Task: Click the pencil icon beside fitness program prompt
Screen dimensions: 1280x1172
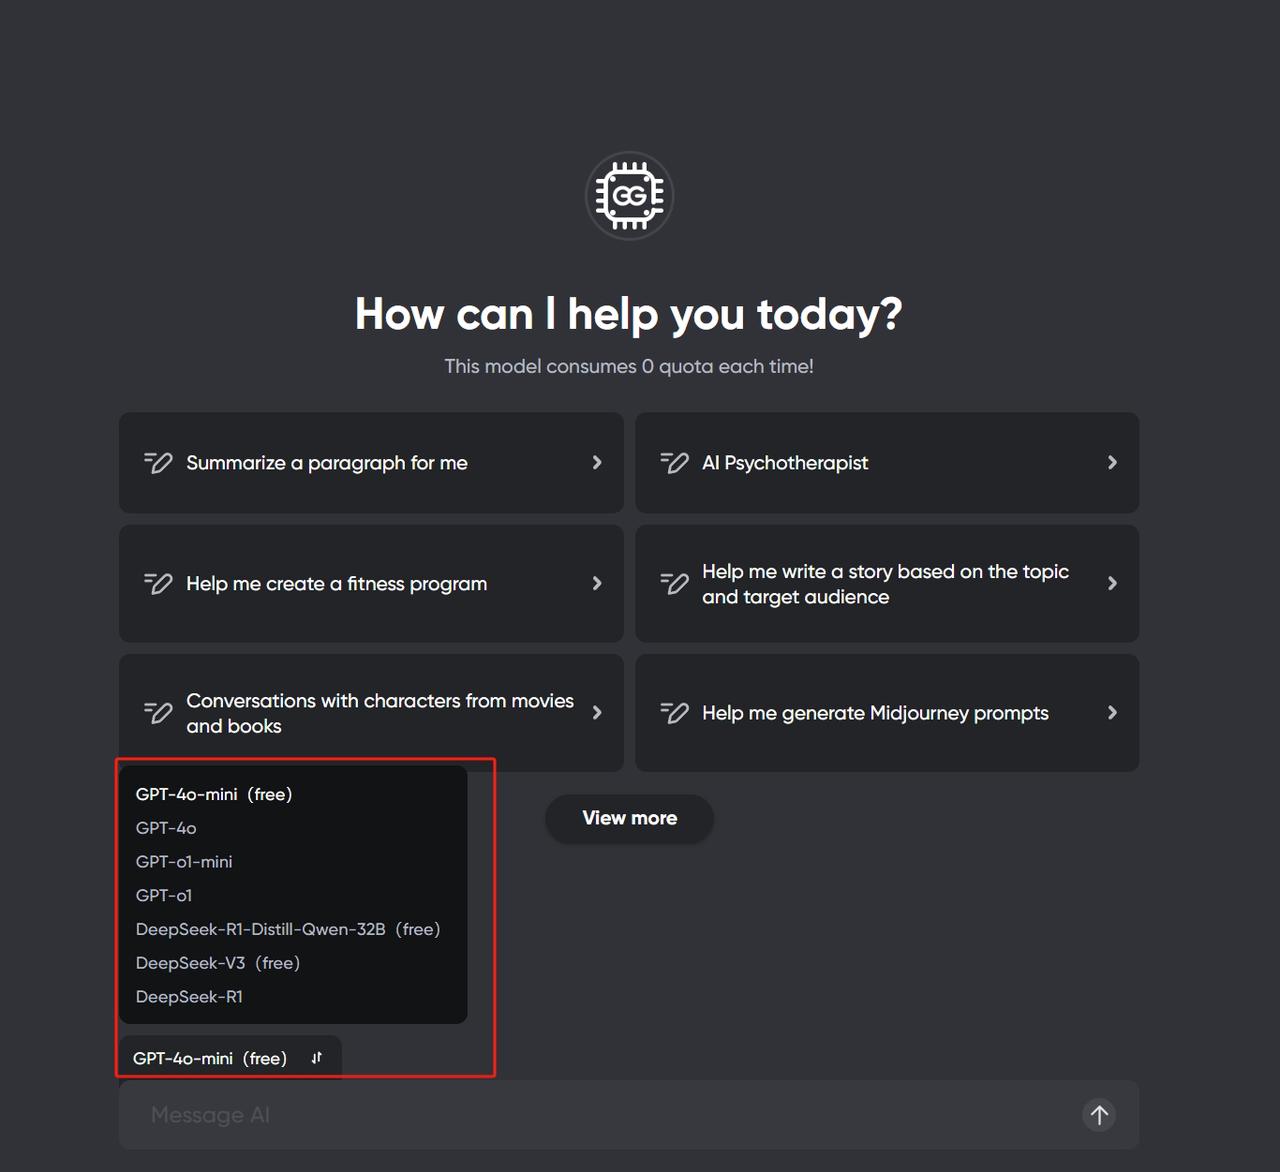Action: (x=158, y=584)
